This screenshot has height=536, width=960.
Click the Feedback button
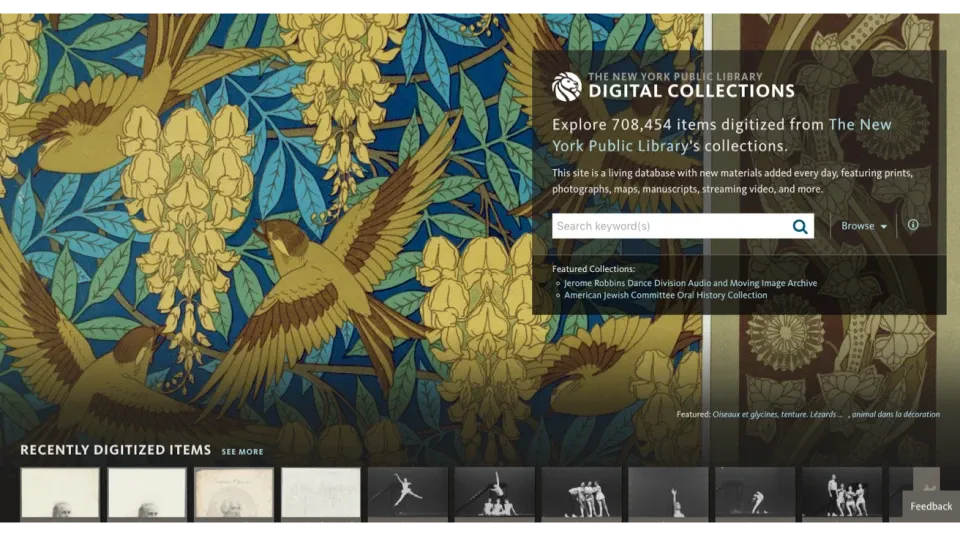click(x=931, y=506)
